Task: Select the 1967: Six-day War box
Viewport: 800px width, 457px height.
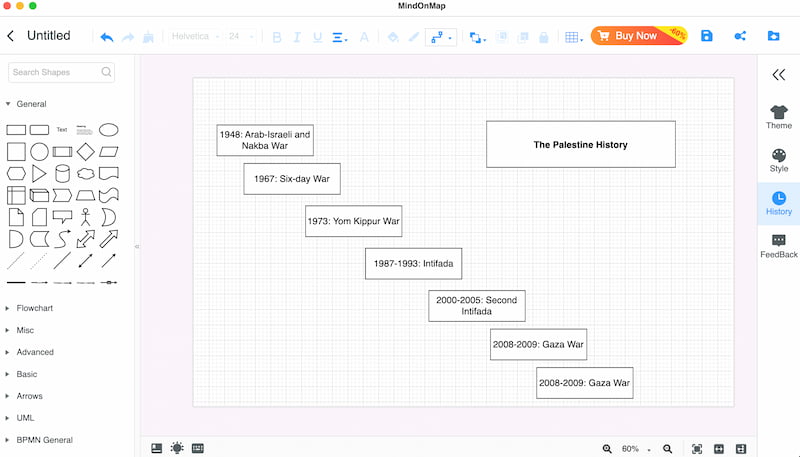Action: tap(292, 179)
